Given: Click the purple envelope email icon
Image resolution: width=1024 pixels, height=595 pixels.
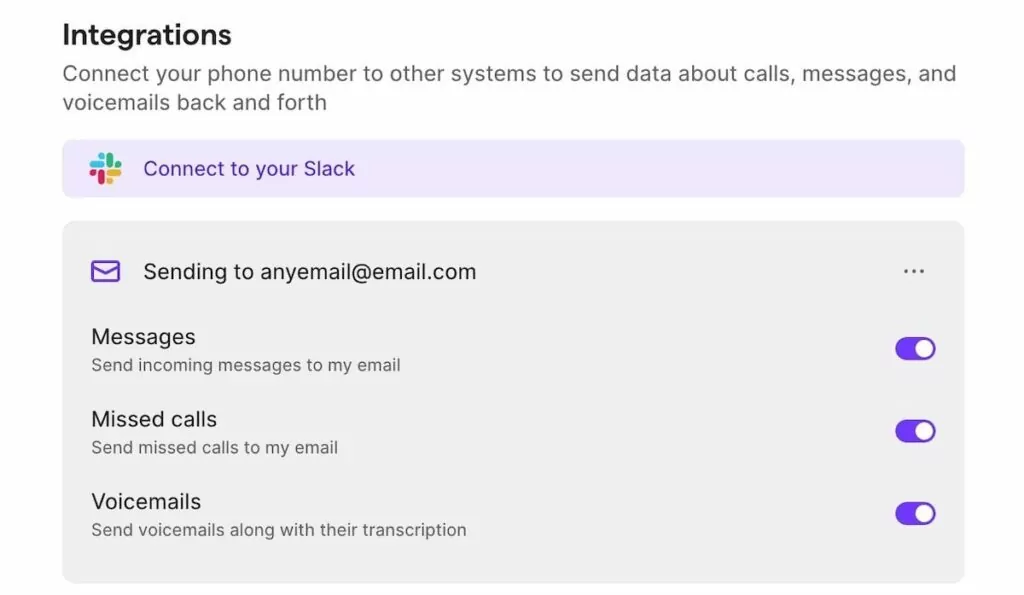Looking at the screenshot, I should (x=105, y=271).
